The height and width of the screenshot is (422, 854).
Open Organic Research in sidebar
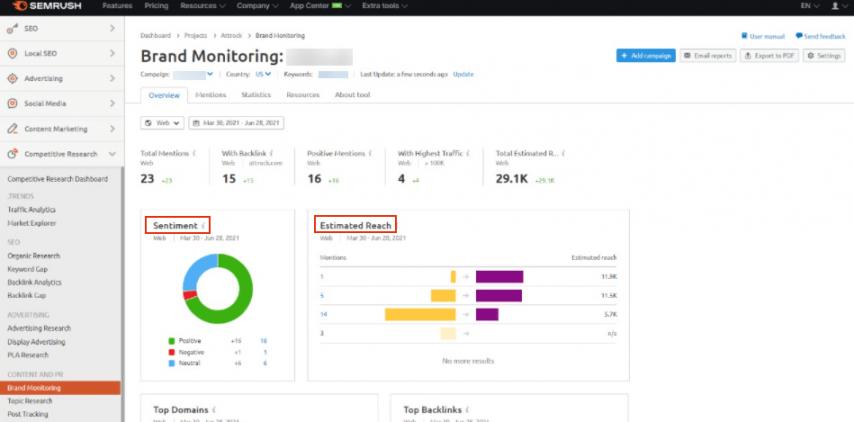coord(34,256)
